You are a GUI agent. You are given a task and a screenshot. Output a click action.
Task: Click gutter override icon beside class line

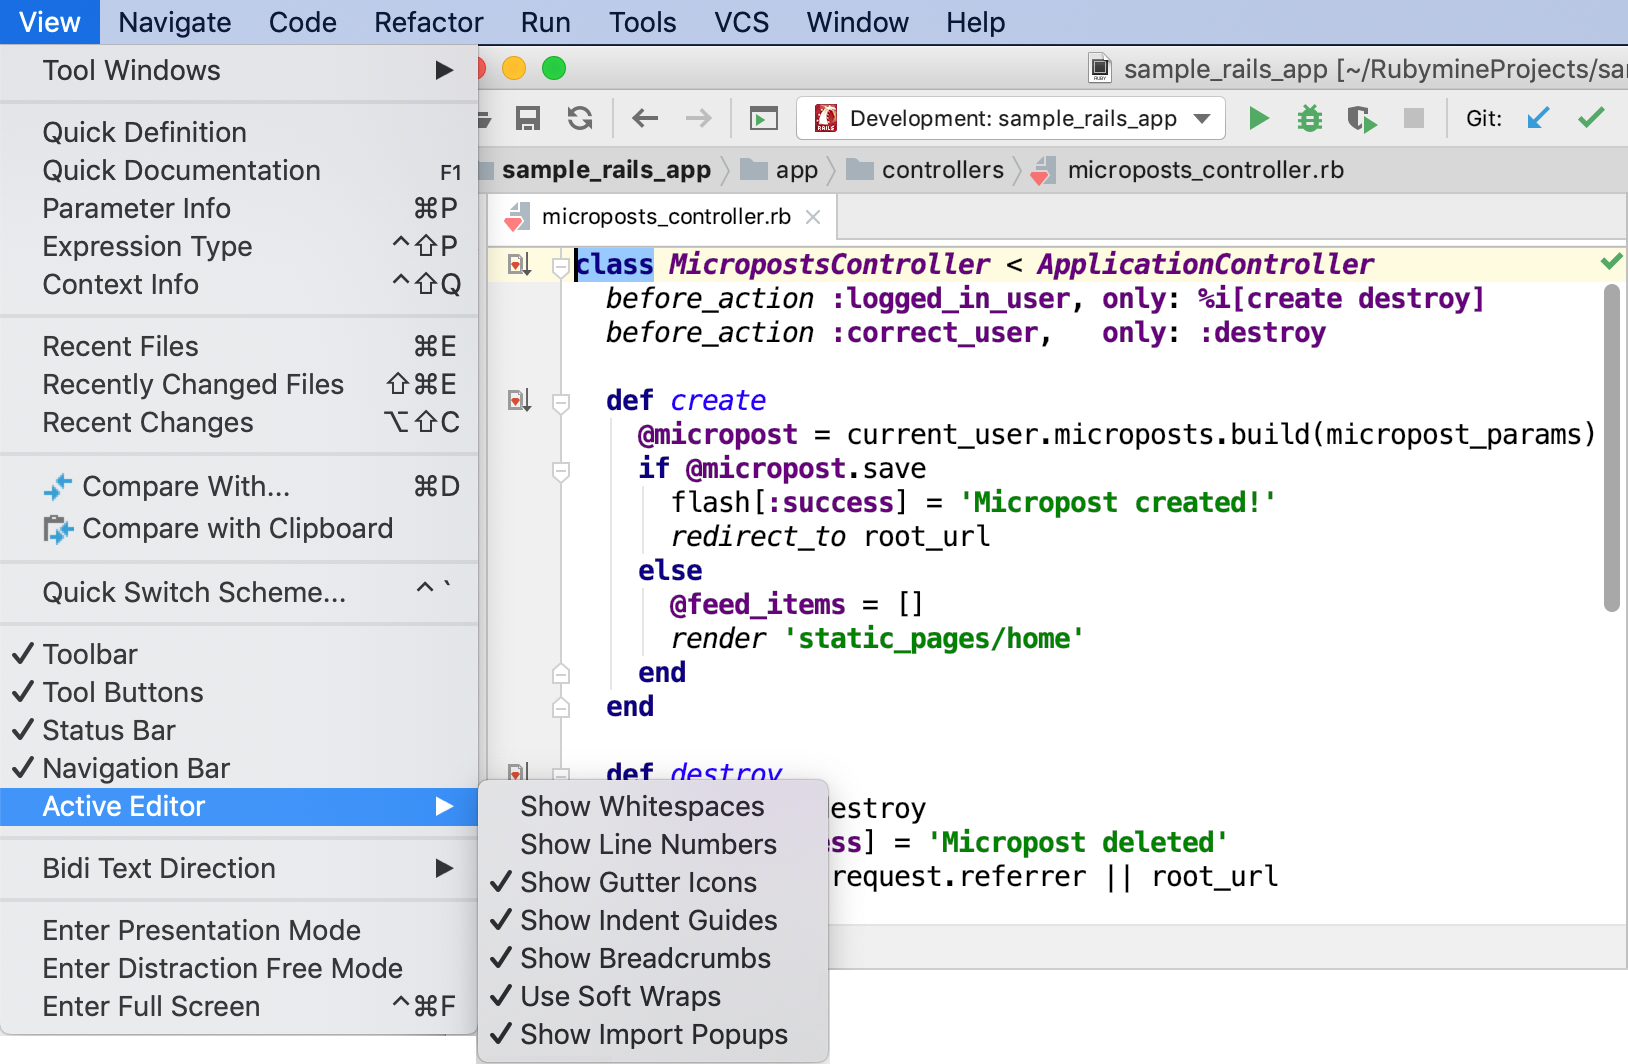[519, 264]
